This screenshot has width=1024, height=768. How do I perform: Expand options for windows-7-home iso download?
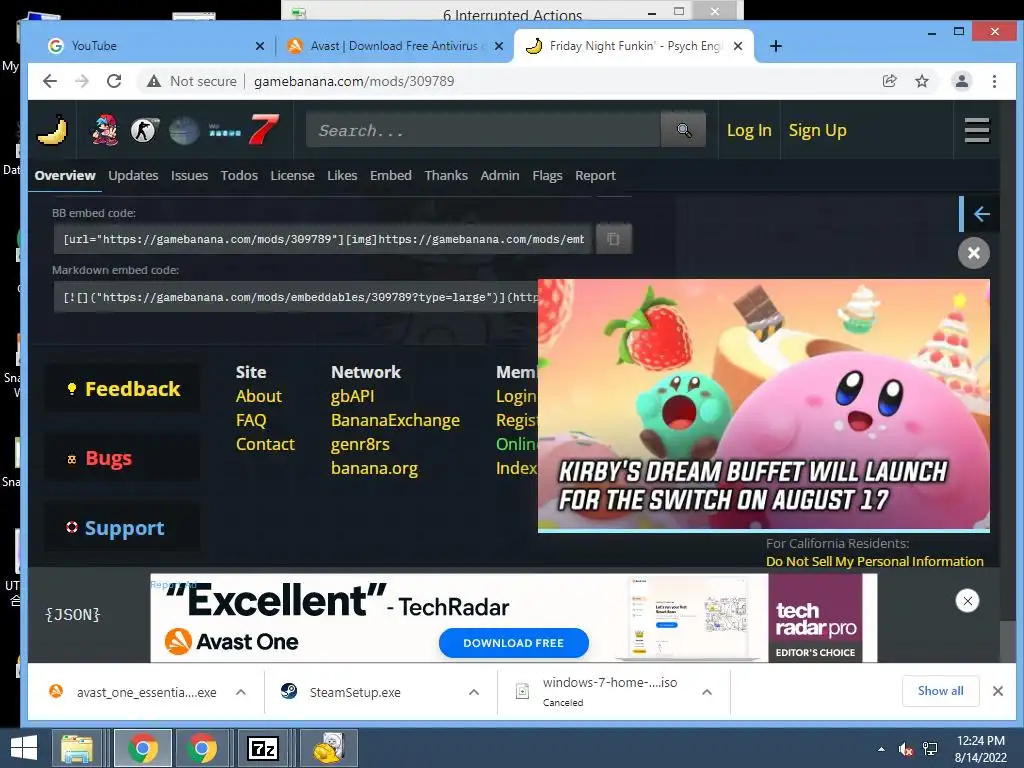coord(707,692)
